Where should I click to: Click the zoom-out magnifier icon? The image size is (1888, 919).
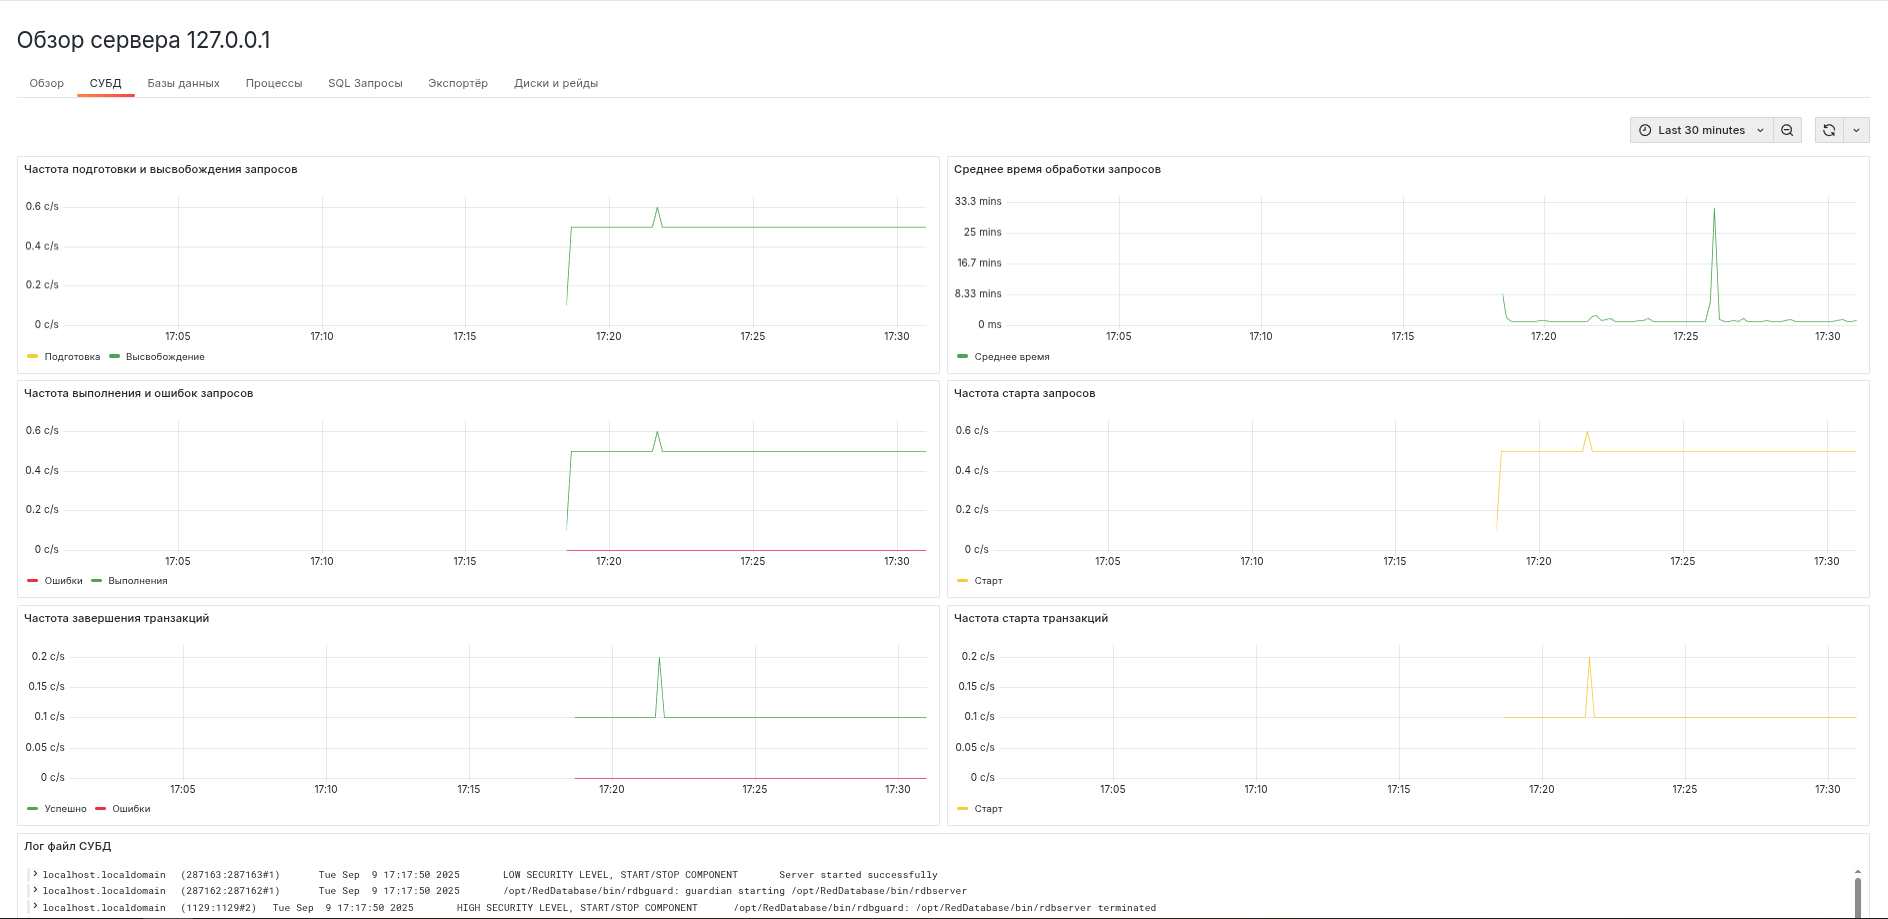tap(1787, 130)
